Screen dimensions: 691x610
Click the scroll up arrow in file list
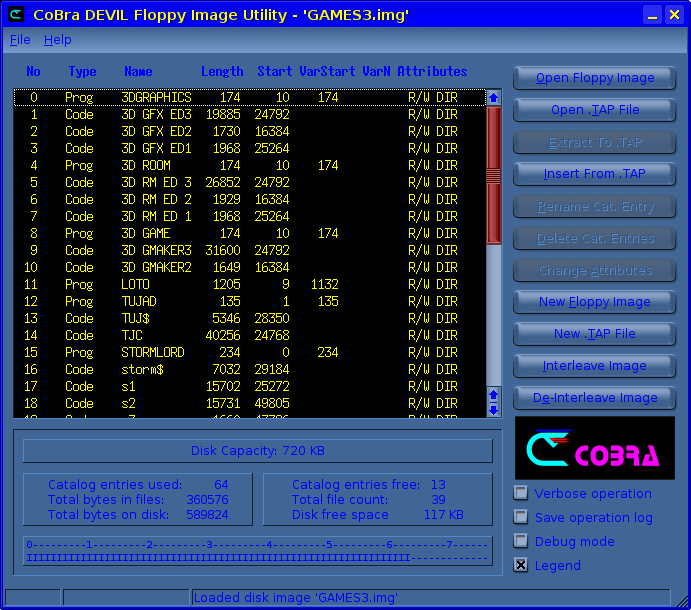pos(493,98)
